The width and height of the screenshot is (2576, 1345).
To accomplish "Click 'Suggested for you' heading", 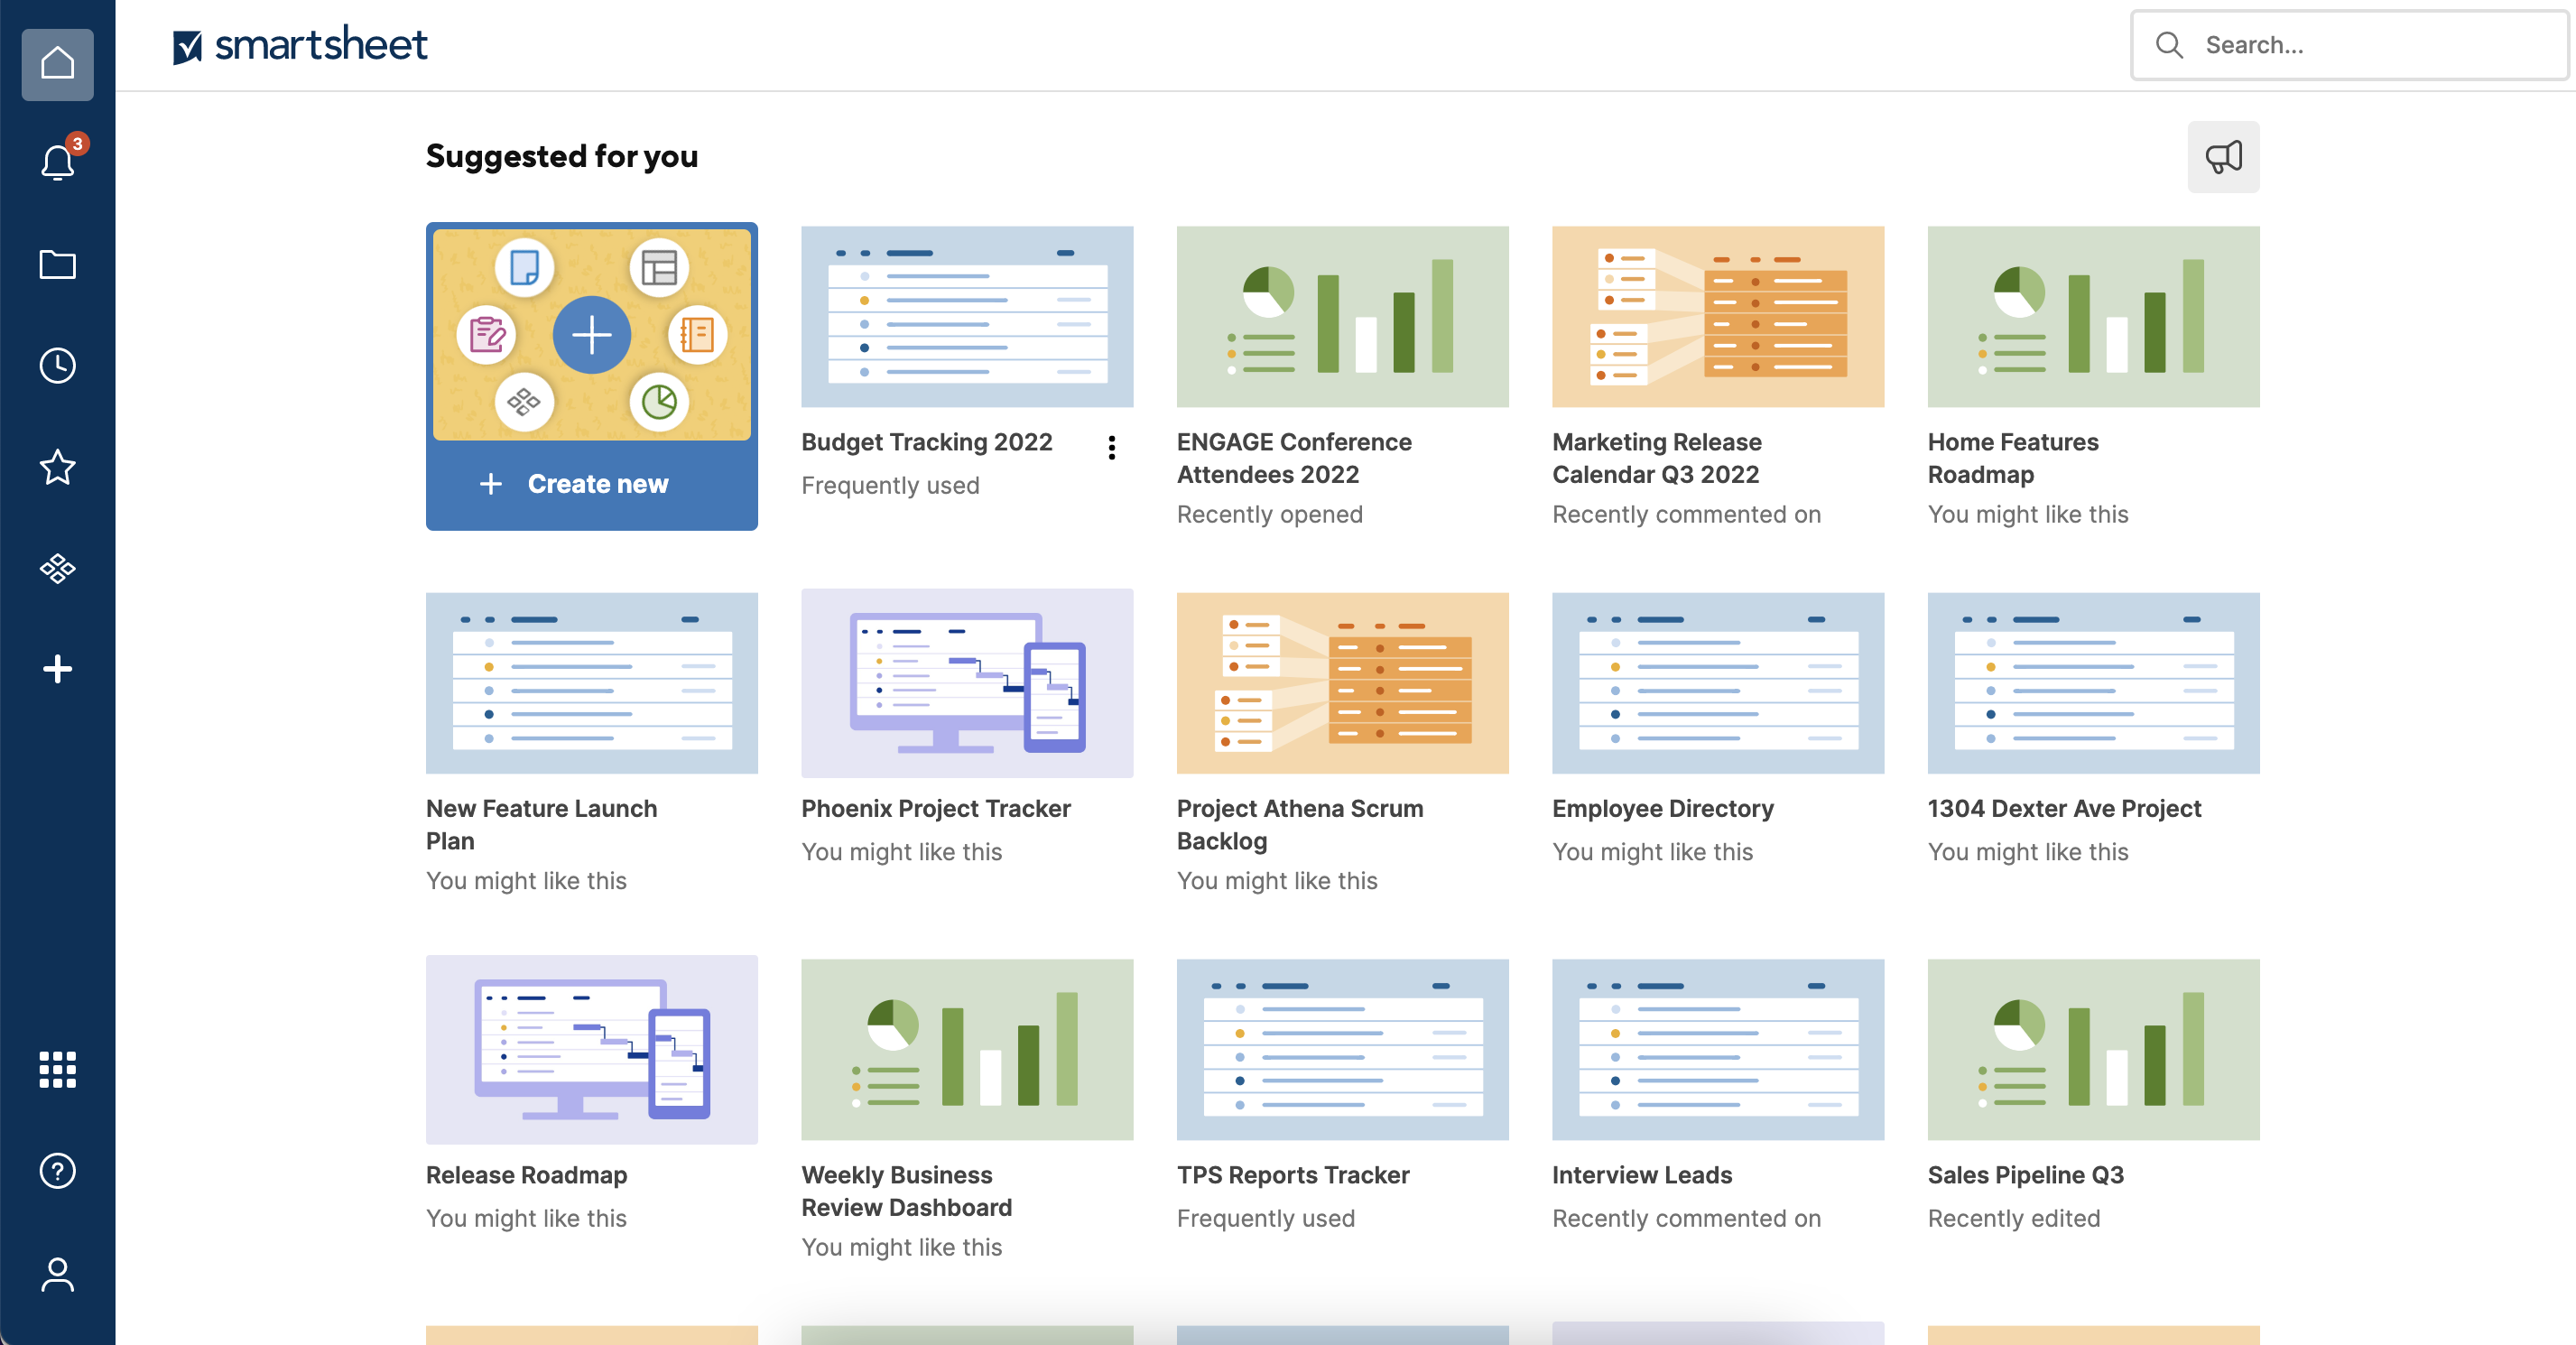I will click(562, 157).
